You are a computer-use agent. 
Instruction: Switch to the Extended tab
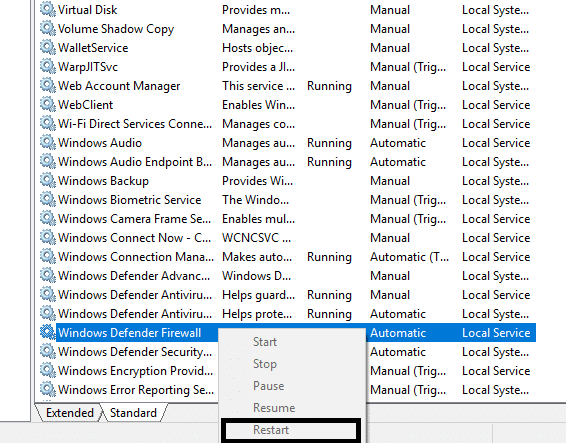(x=70, y=413)
